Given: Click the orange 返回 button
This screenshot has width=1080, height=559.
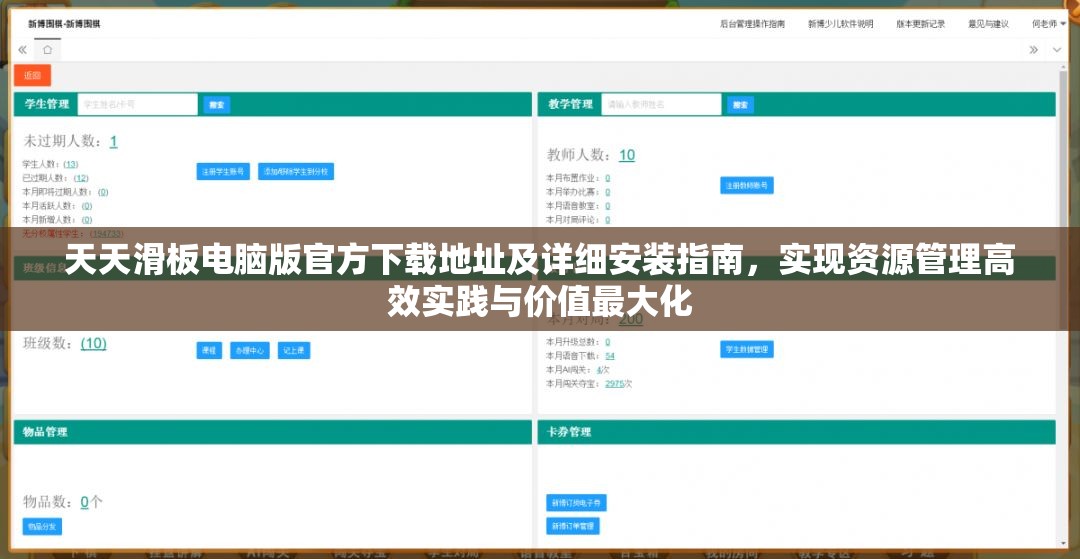Looking at the screenshot, I should [32, 76].
